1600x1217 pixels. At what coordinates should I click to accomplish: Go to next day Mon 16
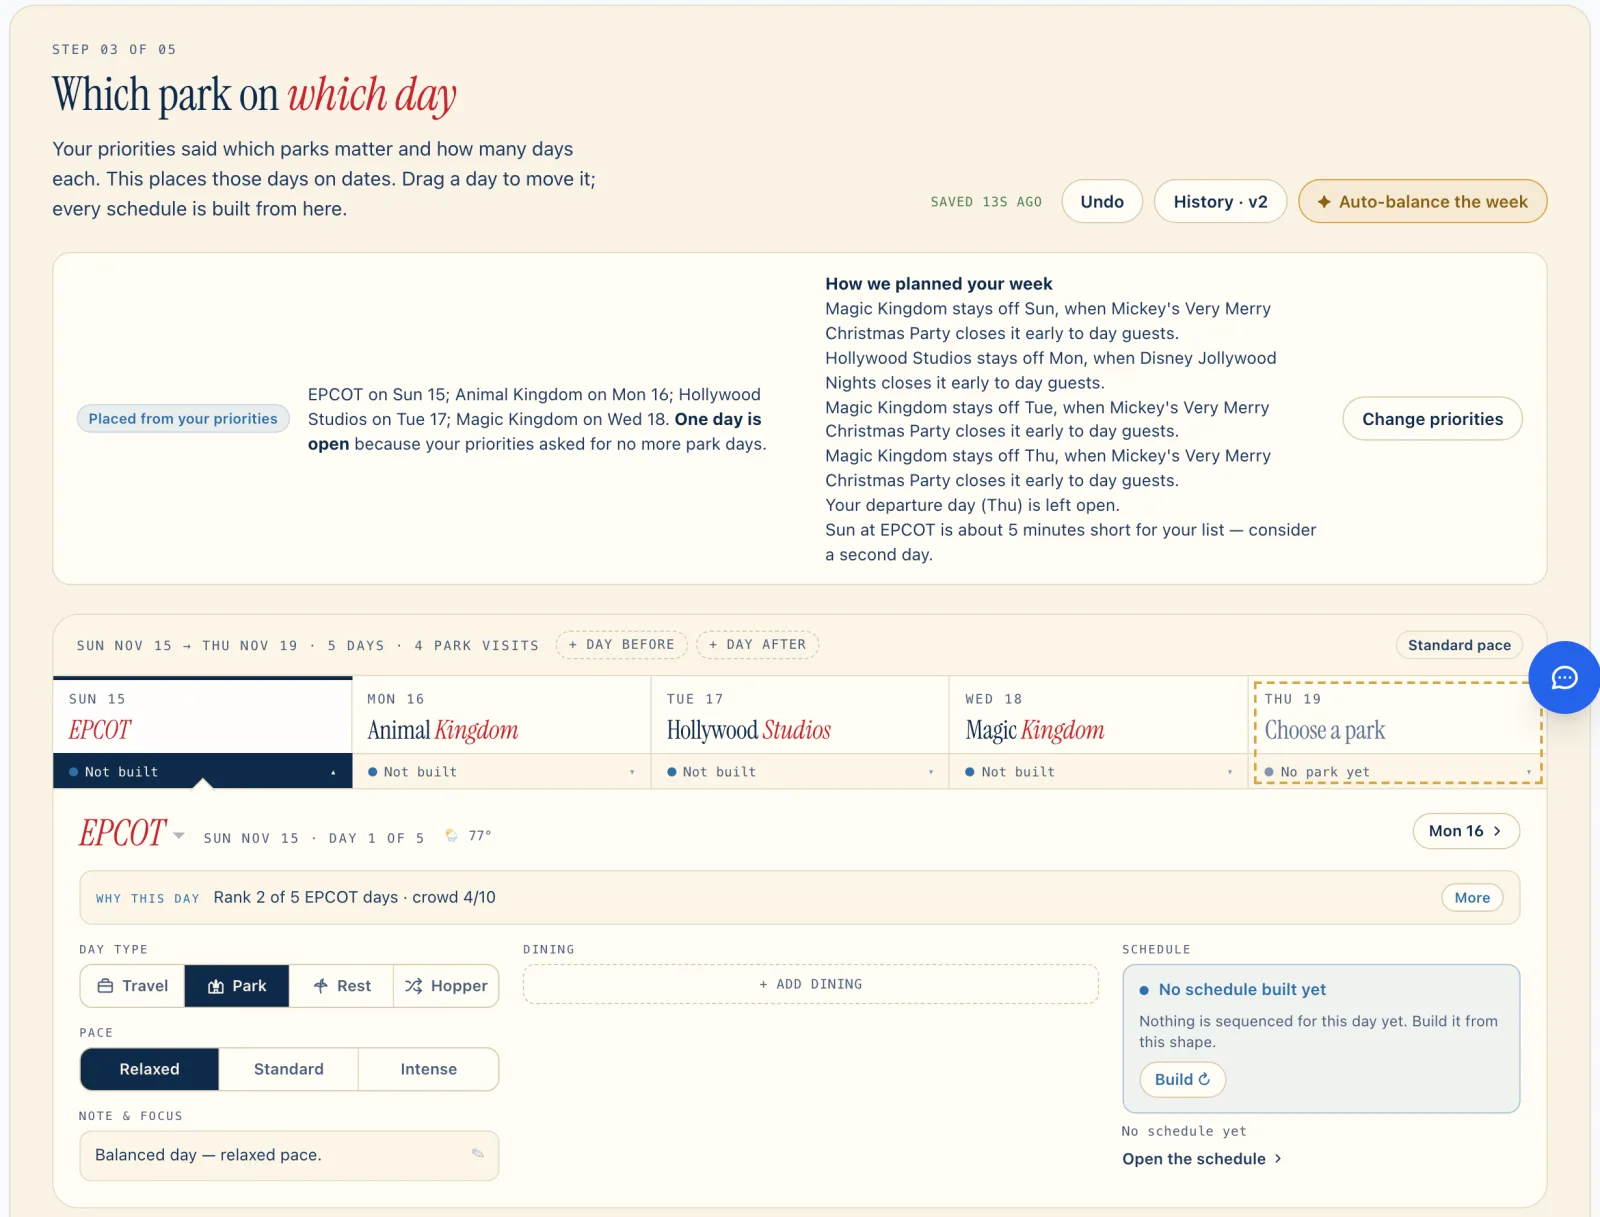coord(1466,831)
